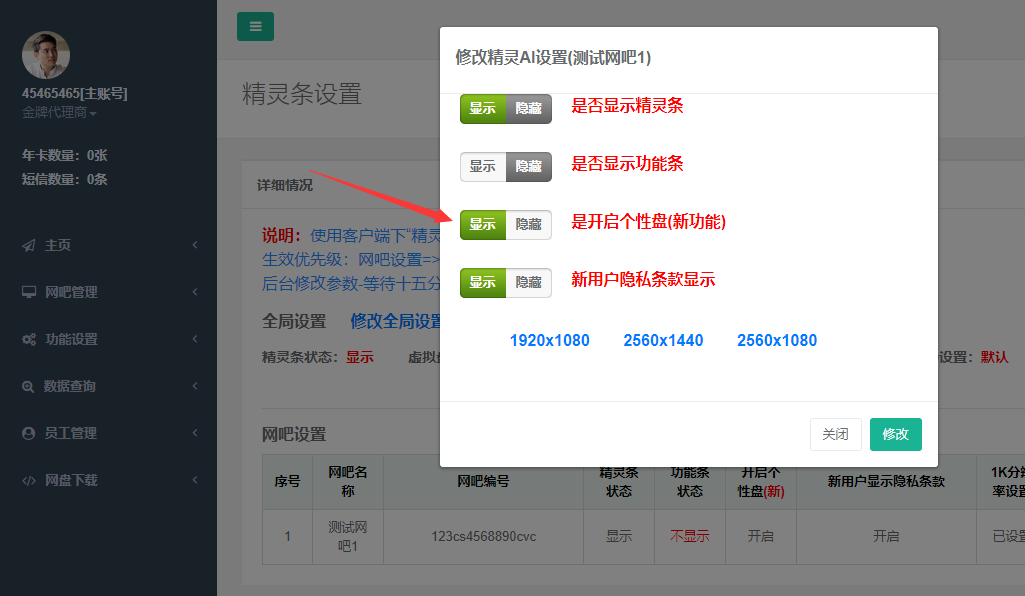Open the 网吧管理 sidebar menu item
This screenshot has height=596, width=1025.
[x=109, y=292]
